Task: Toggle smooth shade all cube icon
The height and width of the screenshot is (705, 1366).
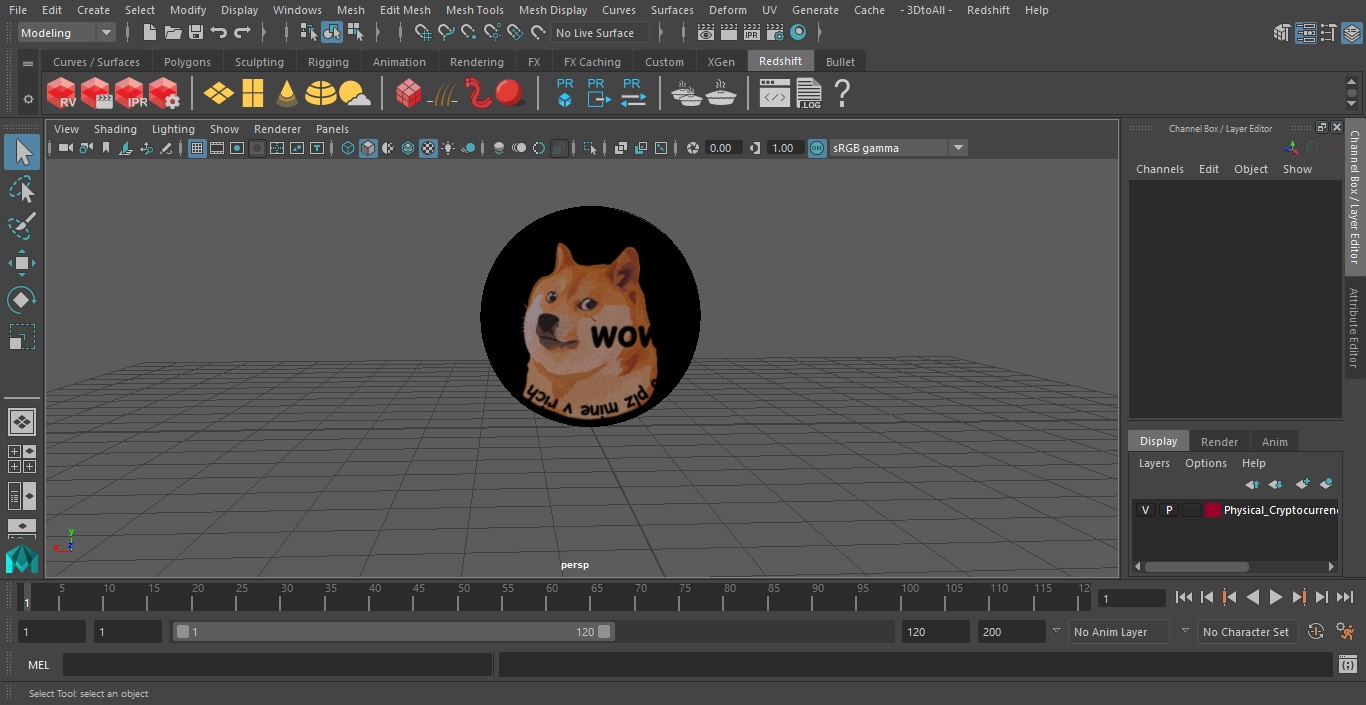Action: (x=368, y=148)
